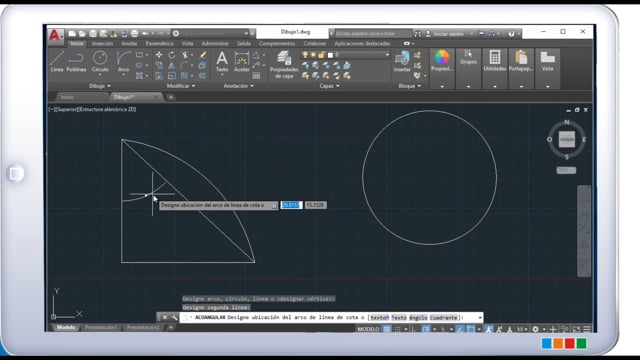Open the Propiedades color wheel panel
Image resolution: width=640 pixels, height=360 pixels.
tap(442, 68)
